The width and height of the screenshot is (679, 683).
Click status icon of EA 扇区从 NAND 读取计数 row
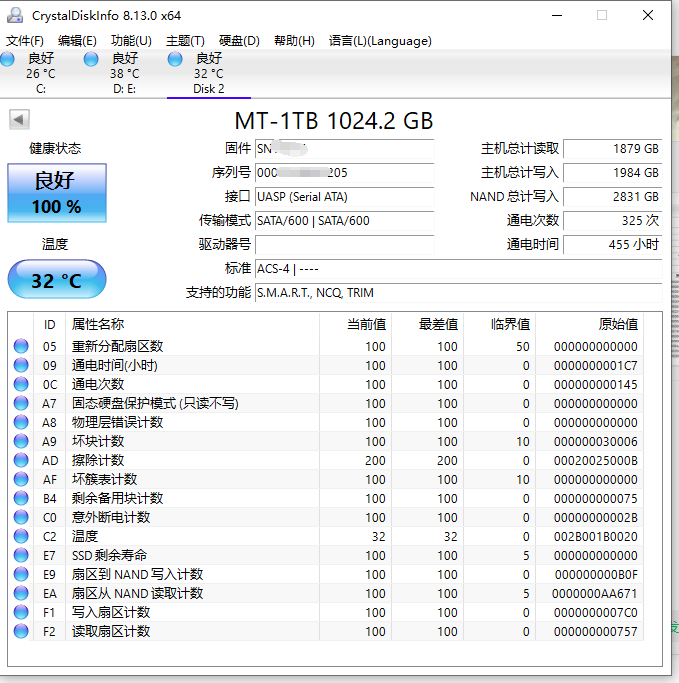pyautogui.click(x=21, y=593)
